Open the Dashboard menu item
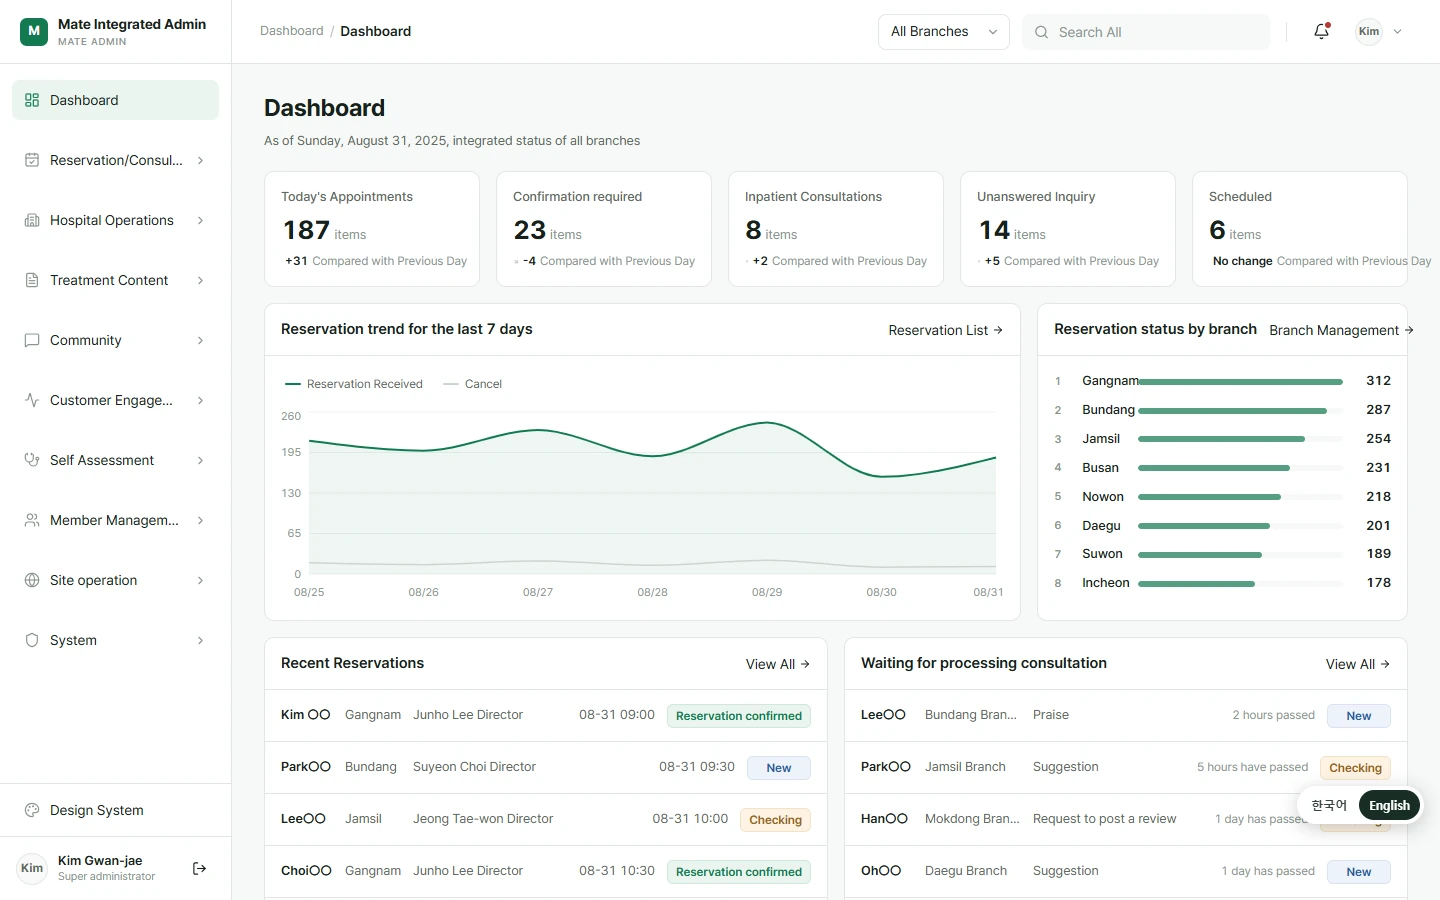Viewport: 1440px width, 900px height. coord(116,100)
